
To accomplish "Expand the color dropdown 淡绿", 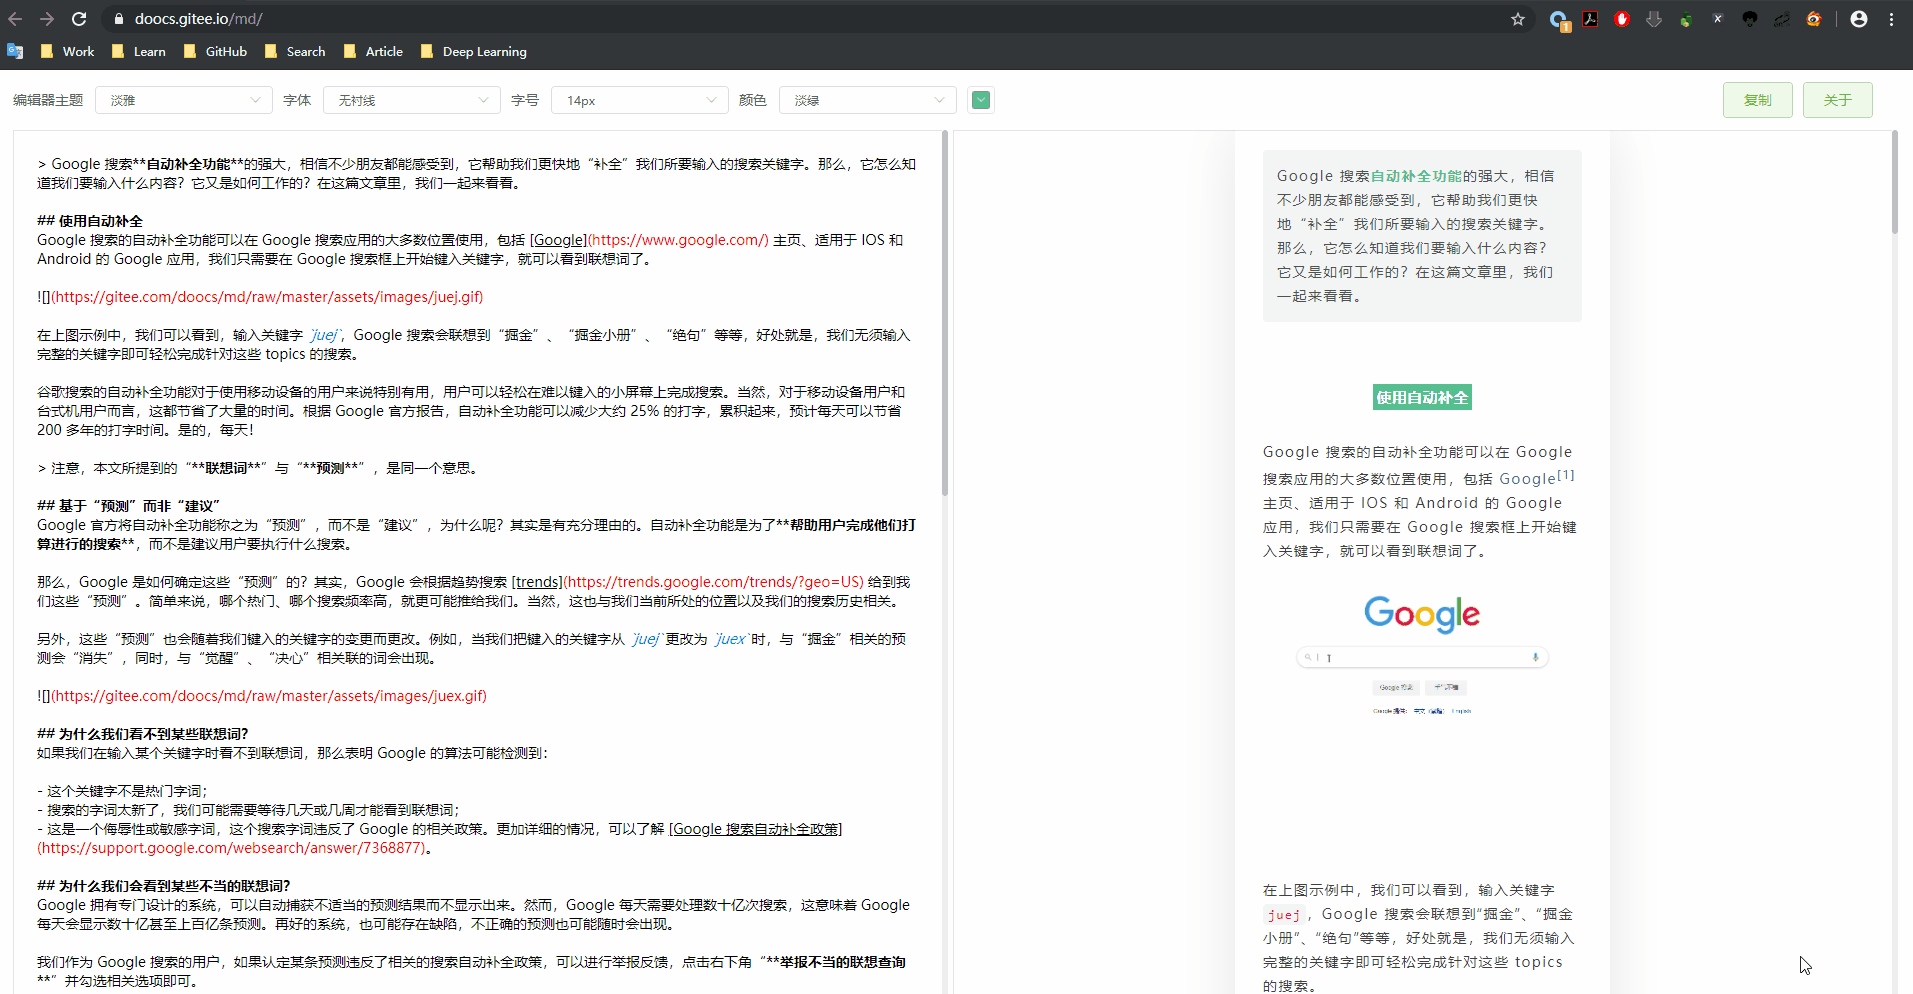I will pos(868,100).
